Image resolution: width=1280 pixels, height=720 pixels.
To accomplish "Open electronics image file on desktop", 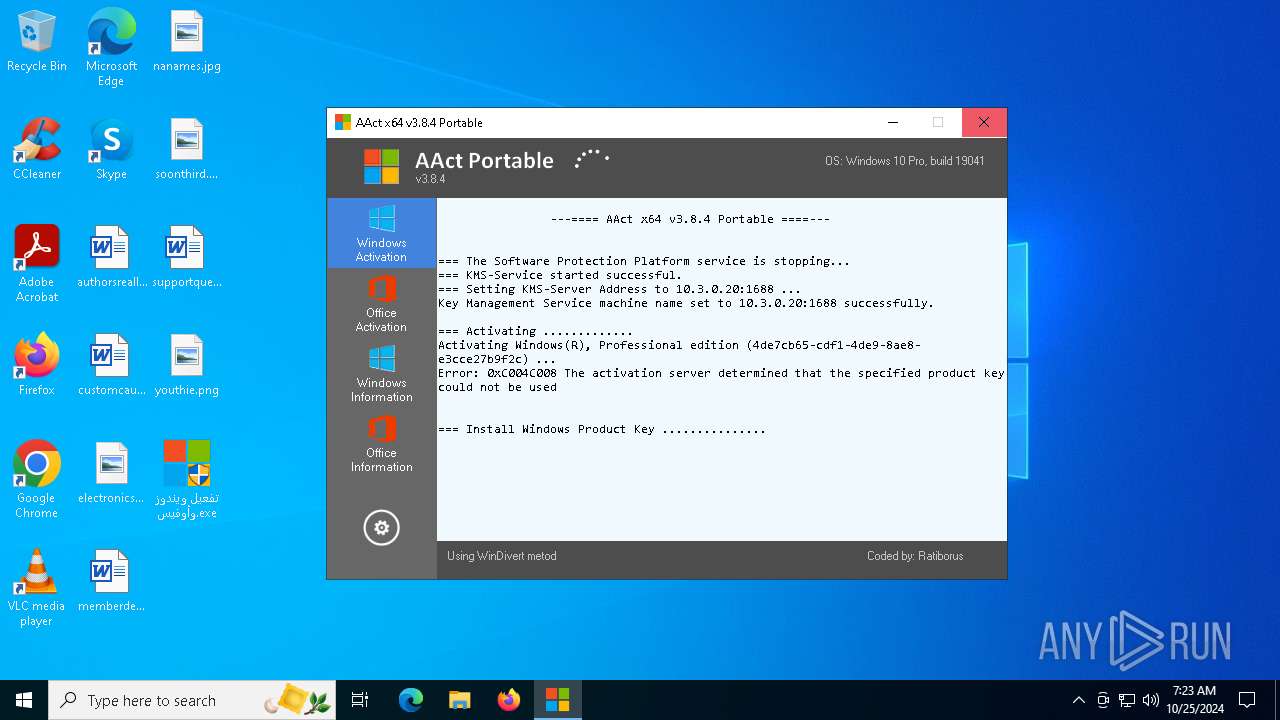I will (111, 473).
